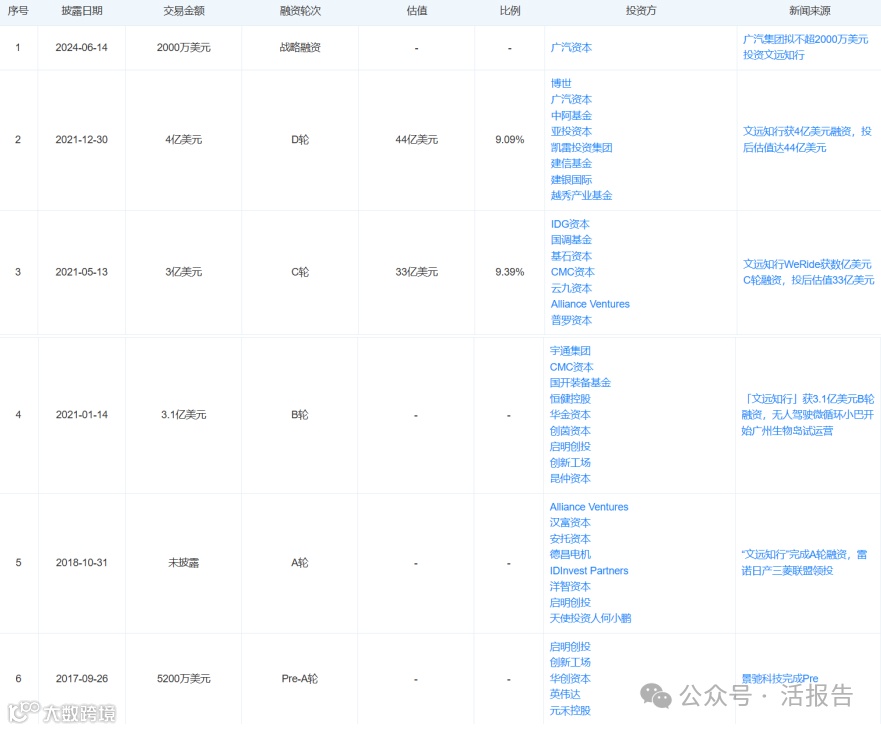Open the 建银国际 investor link
The width and height of the screenshot is (881, 730).
pos(571,180)
